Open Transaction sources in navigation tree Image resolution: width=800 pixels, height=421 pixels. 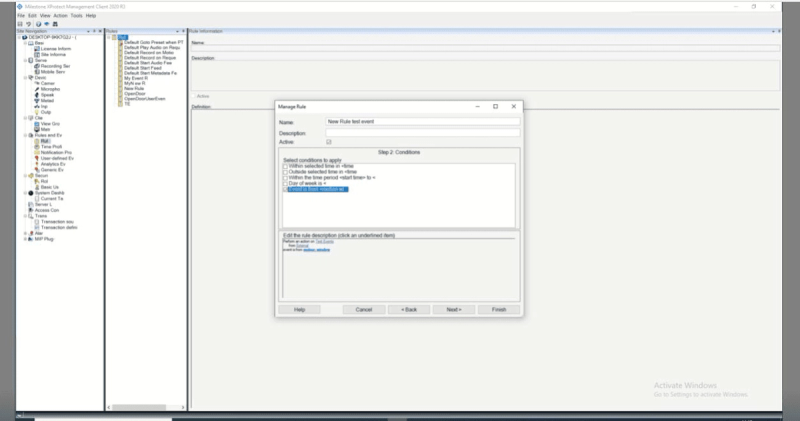[54, 222]
